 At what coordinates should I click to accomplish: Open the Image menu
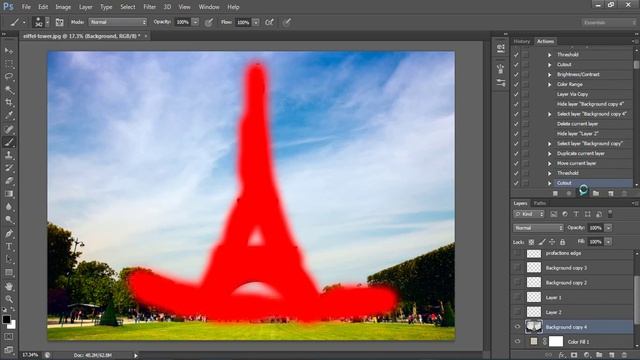coord(63,7)
